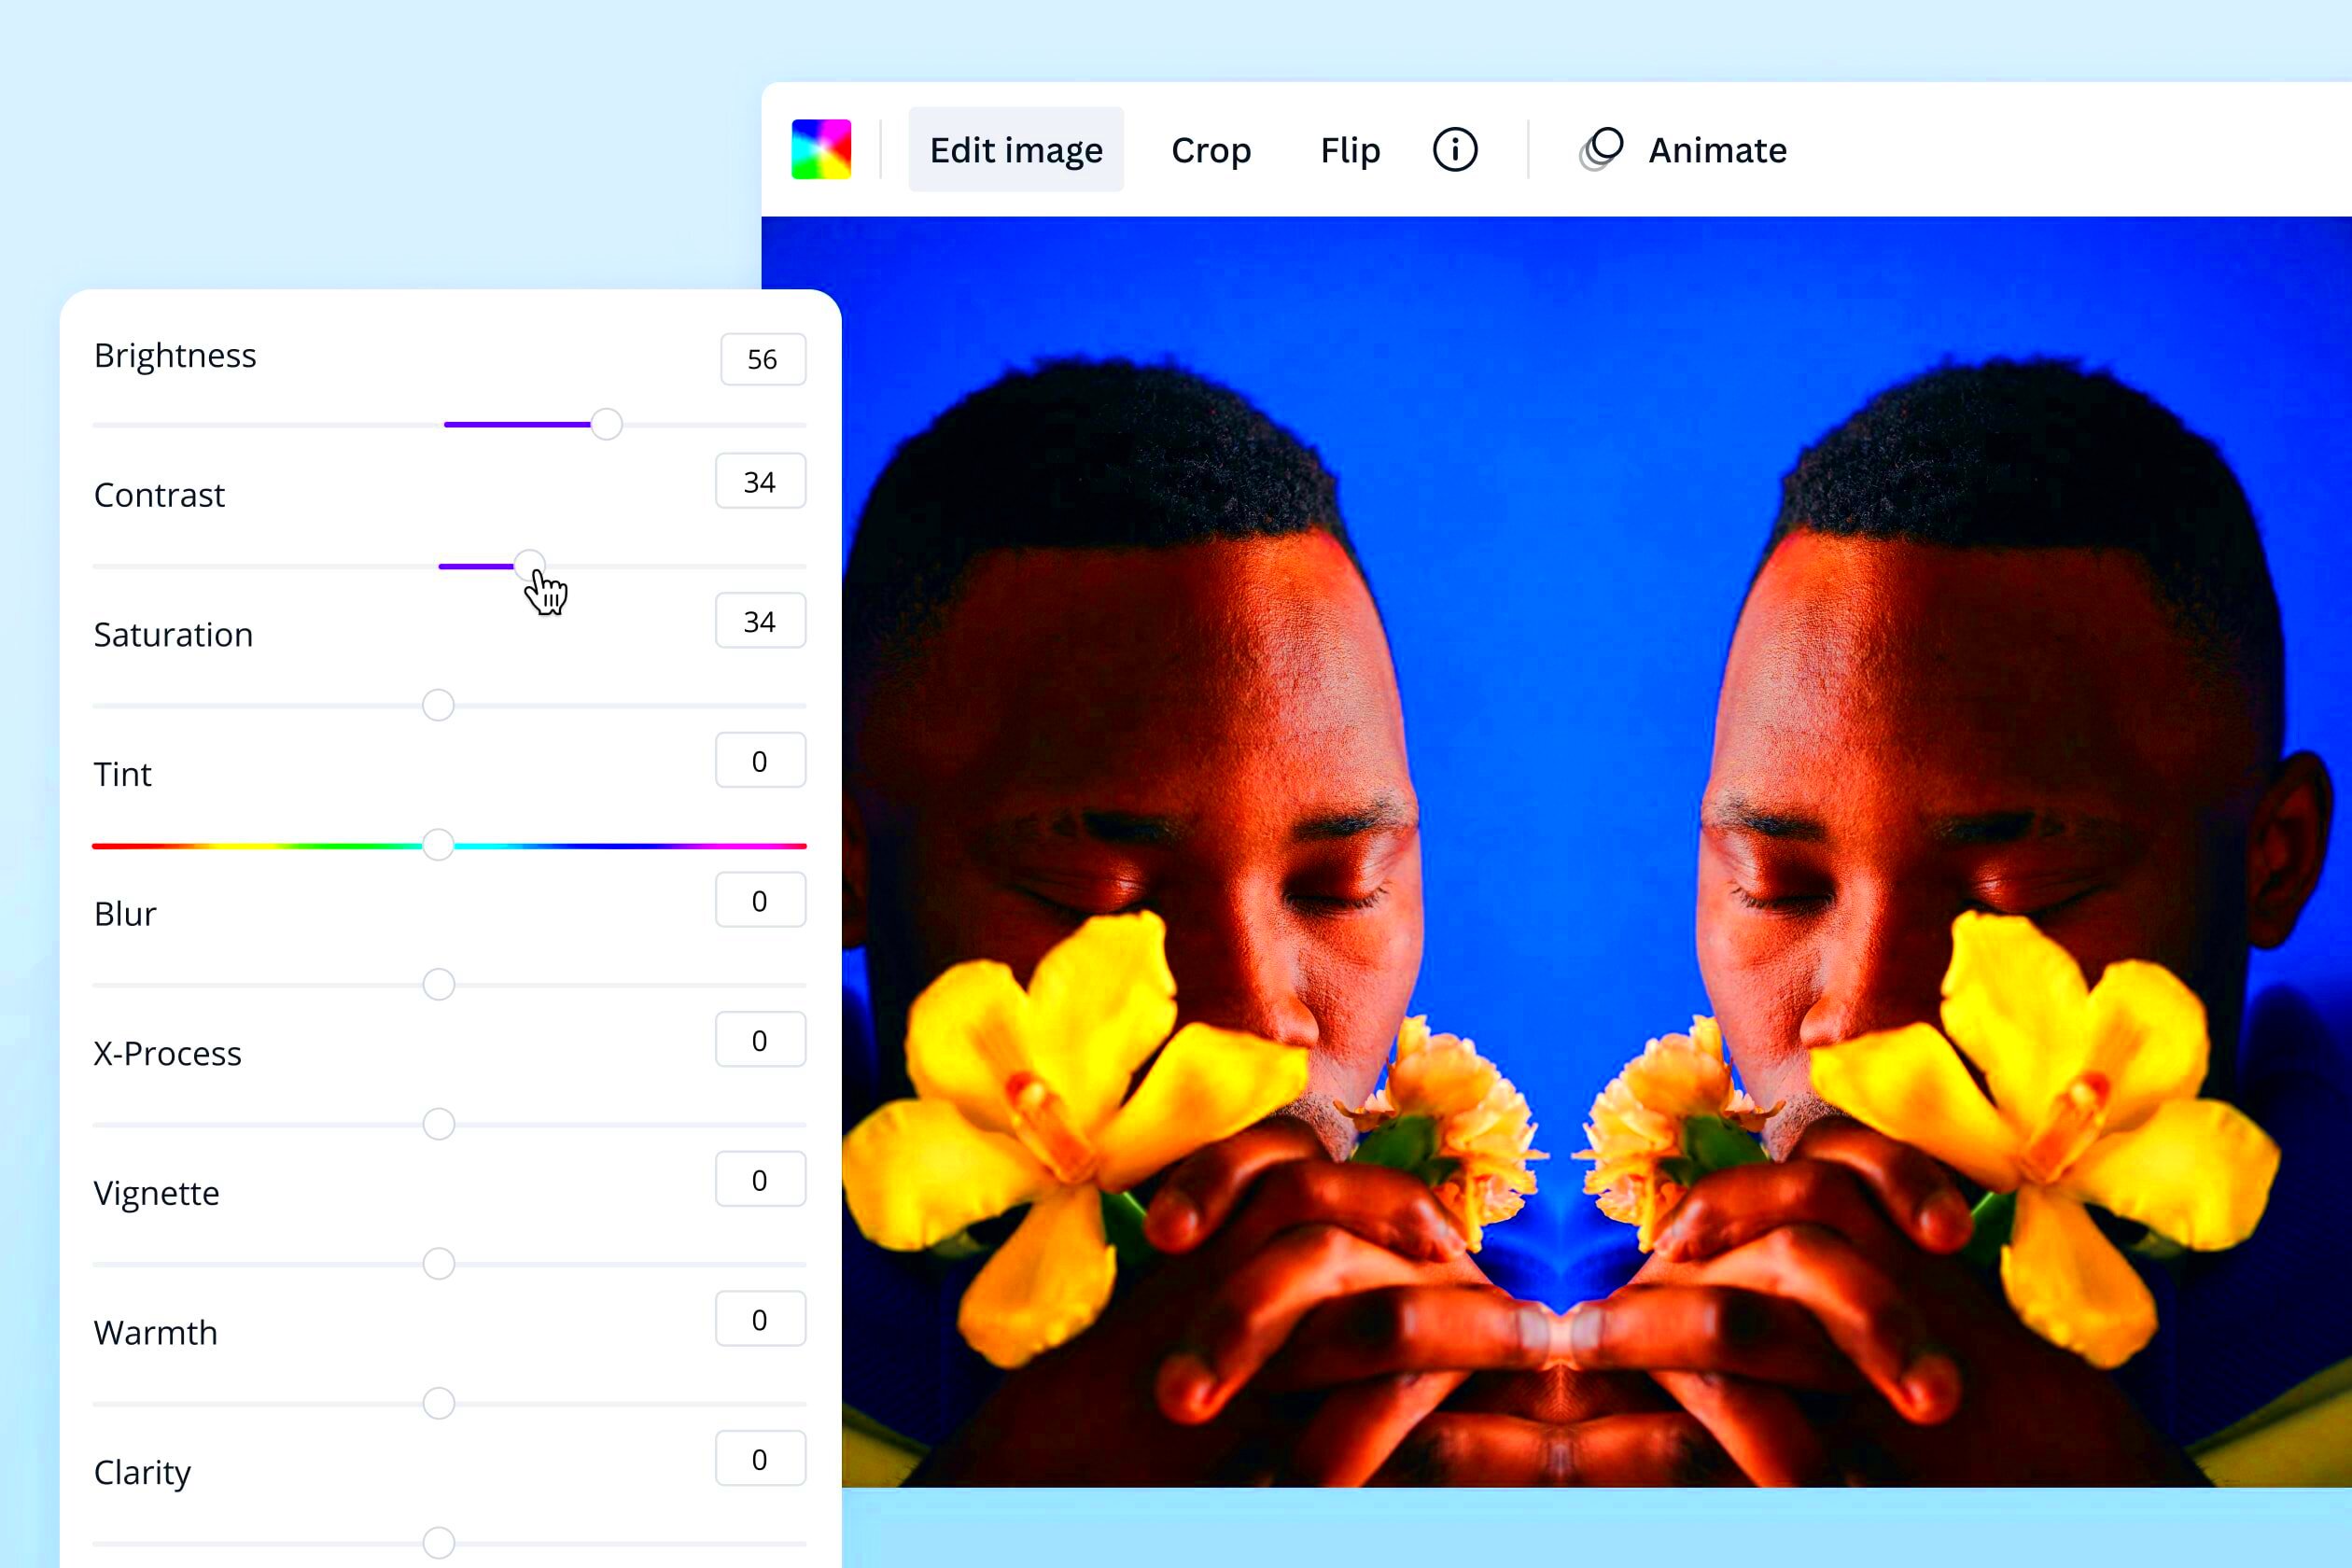The image size is (2352, 1568).
Task: Click the X-Process value input field
Action: 760,1040
